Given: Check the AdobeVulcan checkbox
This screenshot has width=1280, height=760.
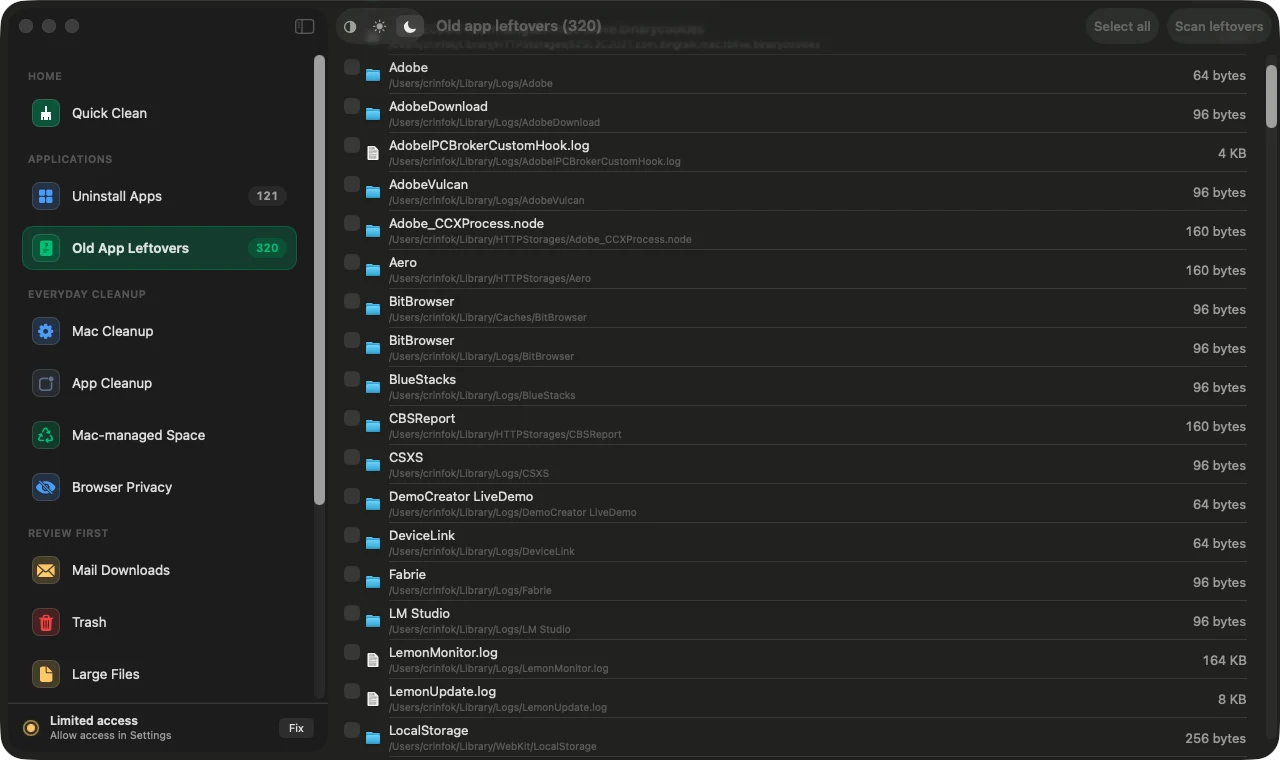Looking at the screenshot, I should pos(352,184).
